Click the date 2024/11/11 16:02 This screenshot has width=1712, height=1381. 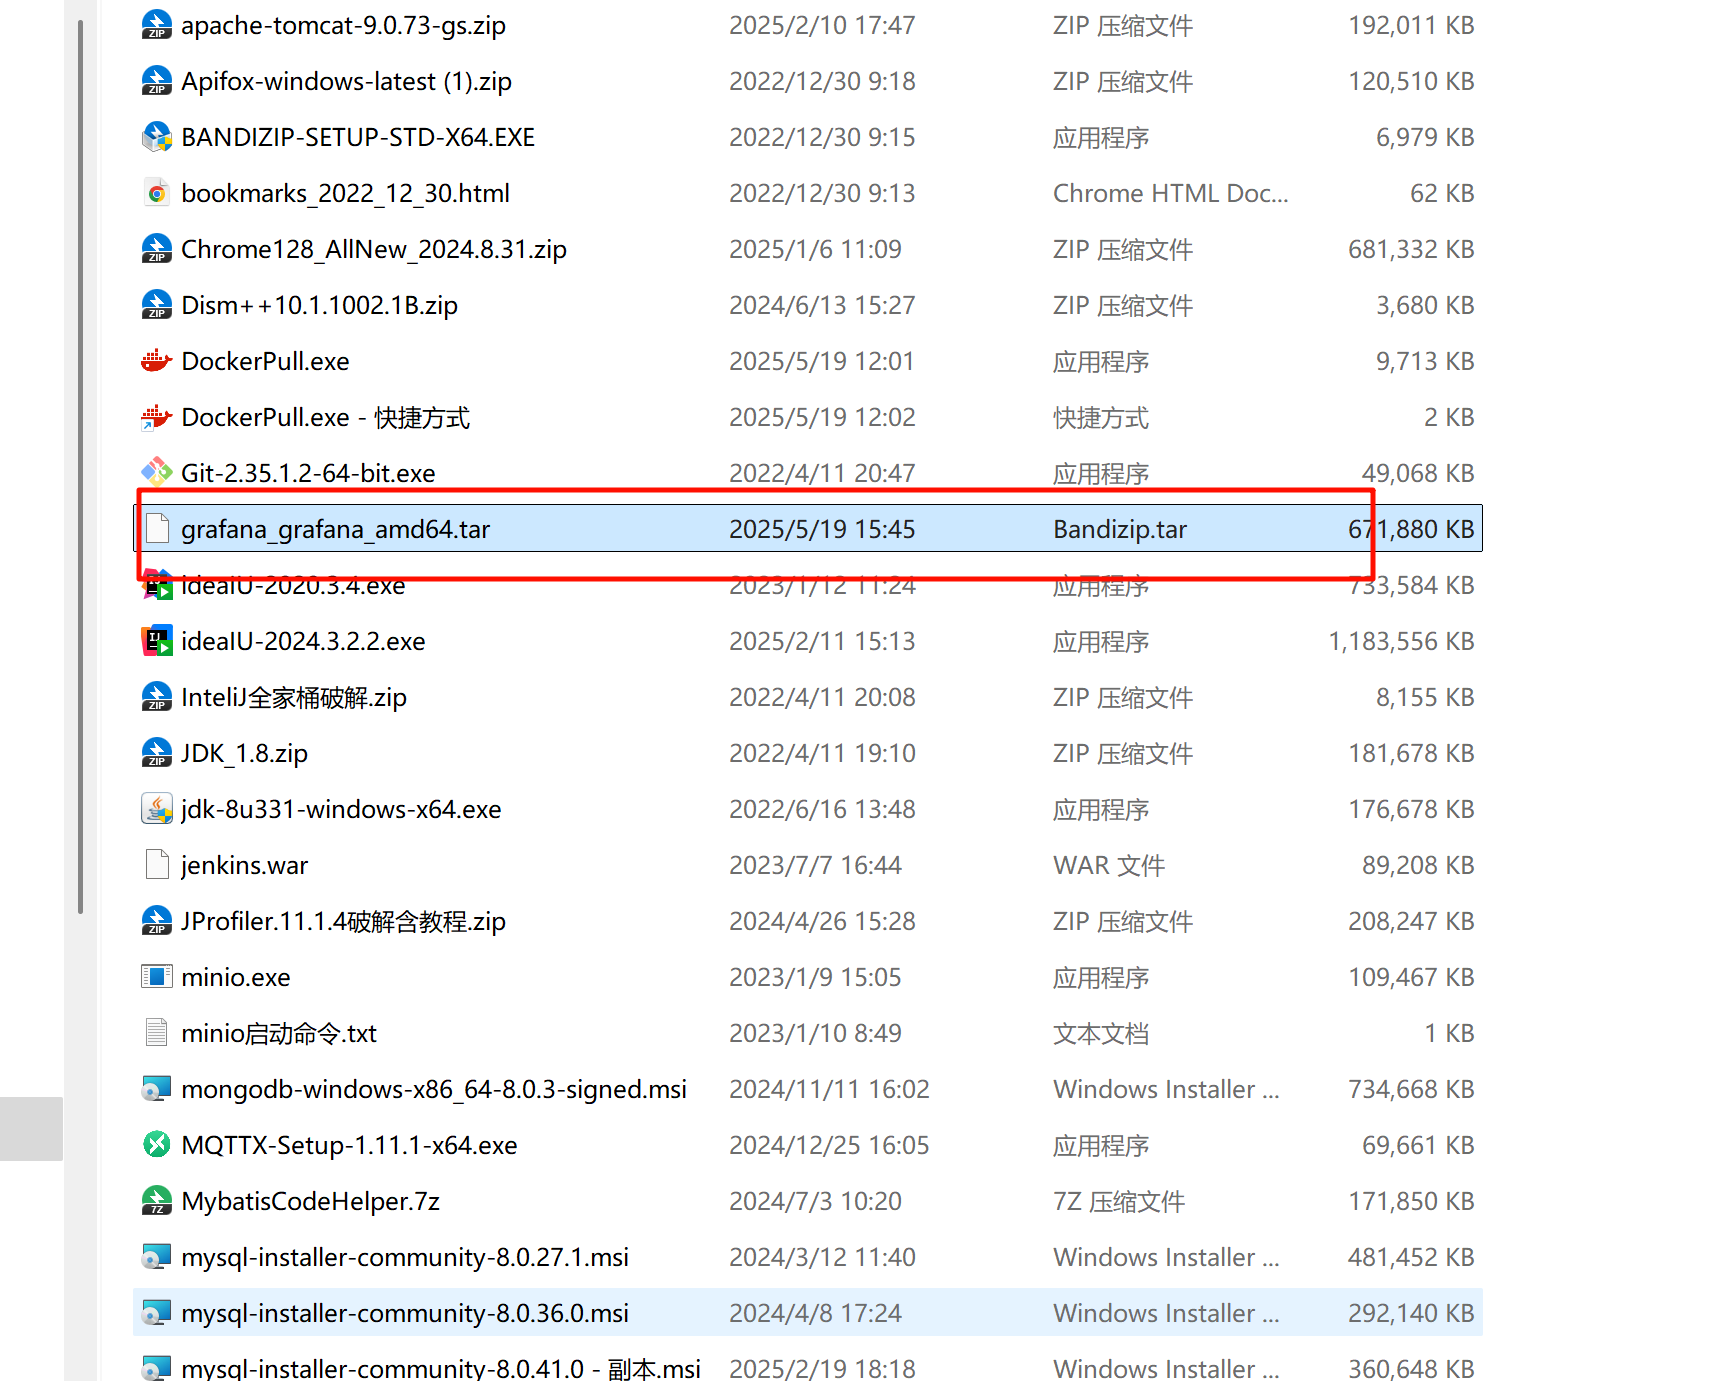point(829,1089)
